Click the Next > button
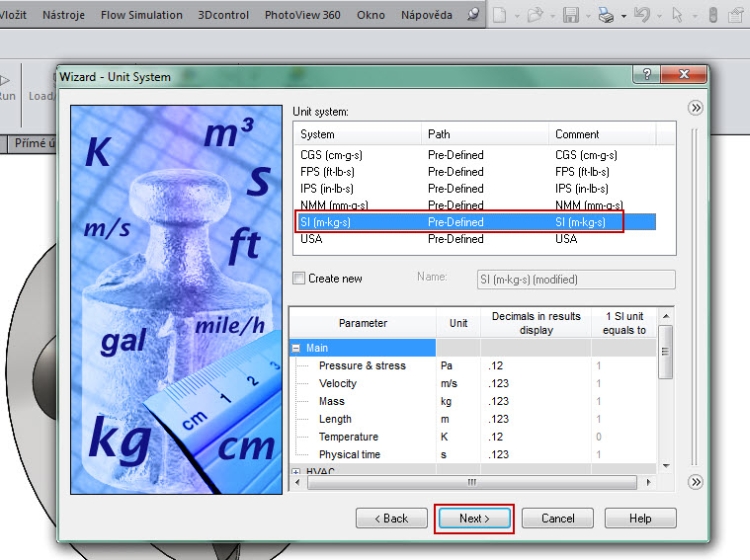This screenshot has height=560, width=750. (x=474, y=518)
